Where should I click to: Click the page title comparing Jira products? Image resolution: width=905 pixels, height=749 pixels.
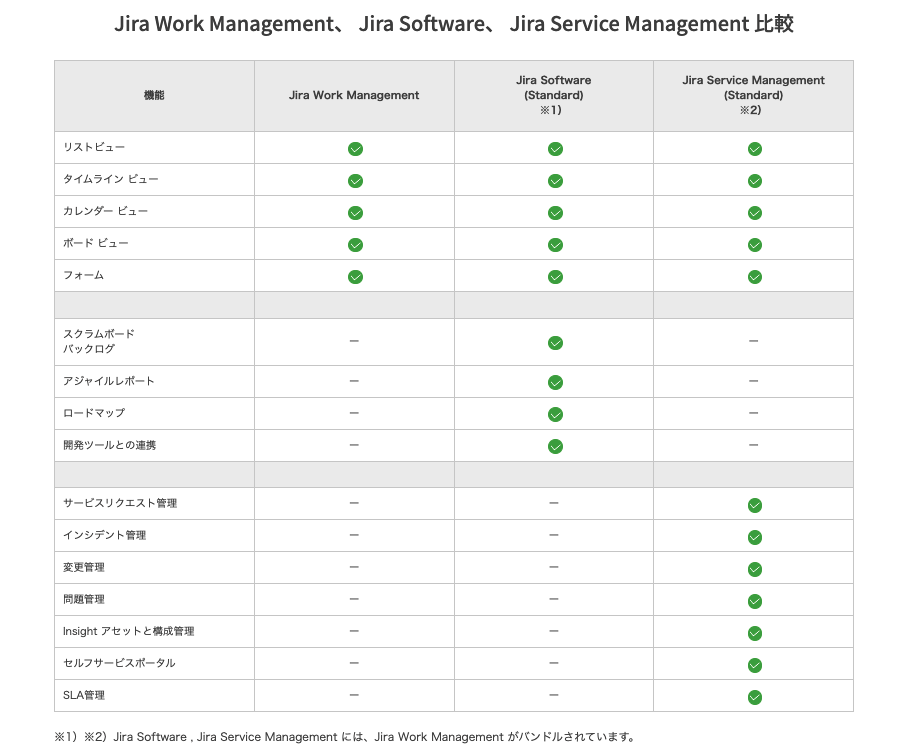point(453,24)
